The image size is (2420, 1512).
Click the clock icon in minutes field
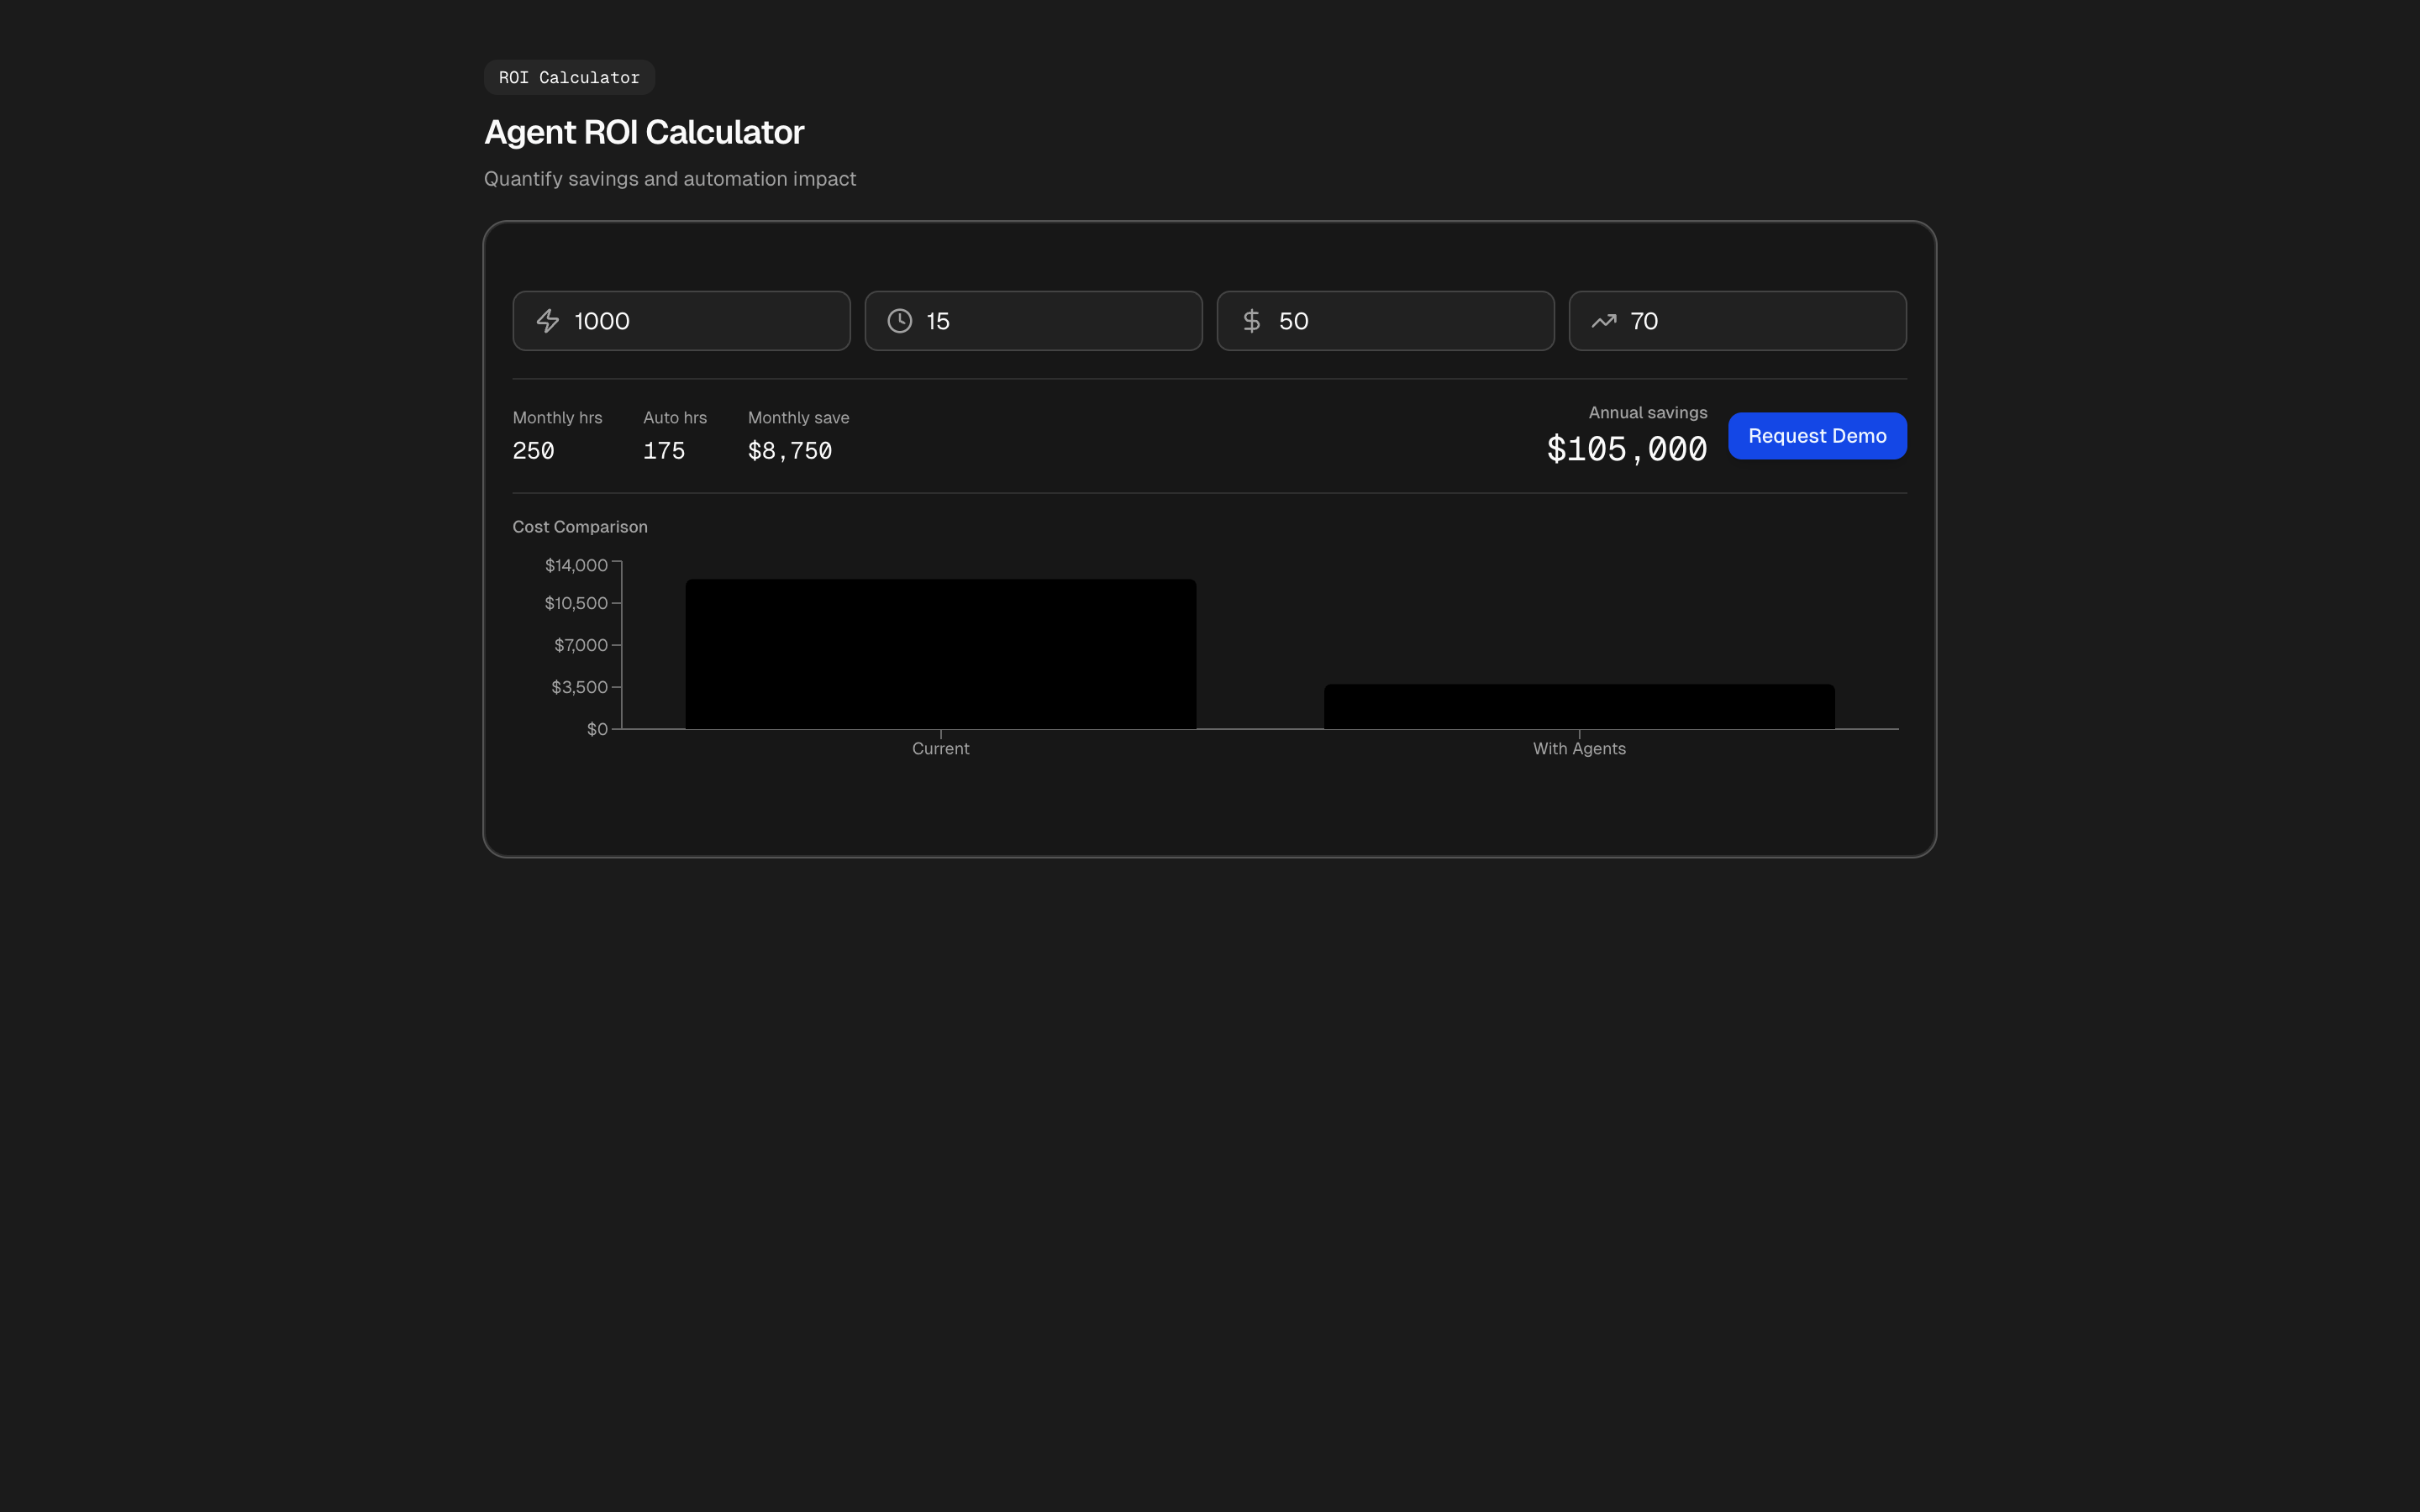899,321
